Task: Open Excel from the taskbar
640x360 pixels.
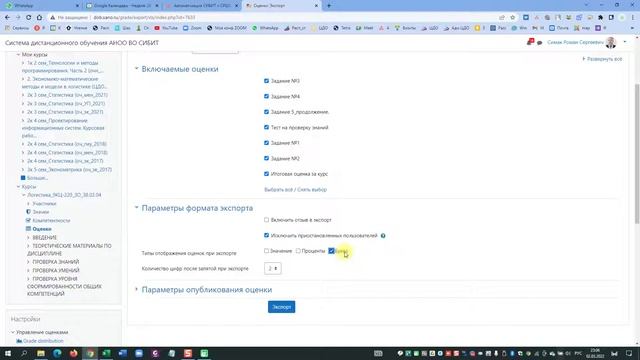Action: [x=107, y=353]
